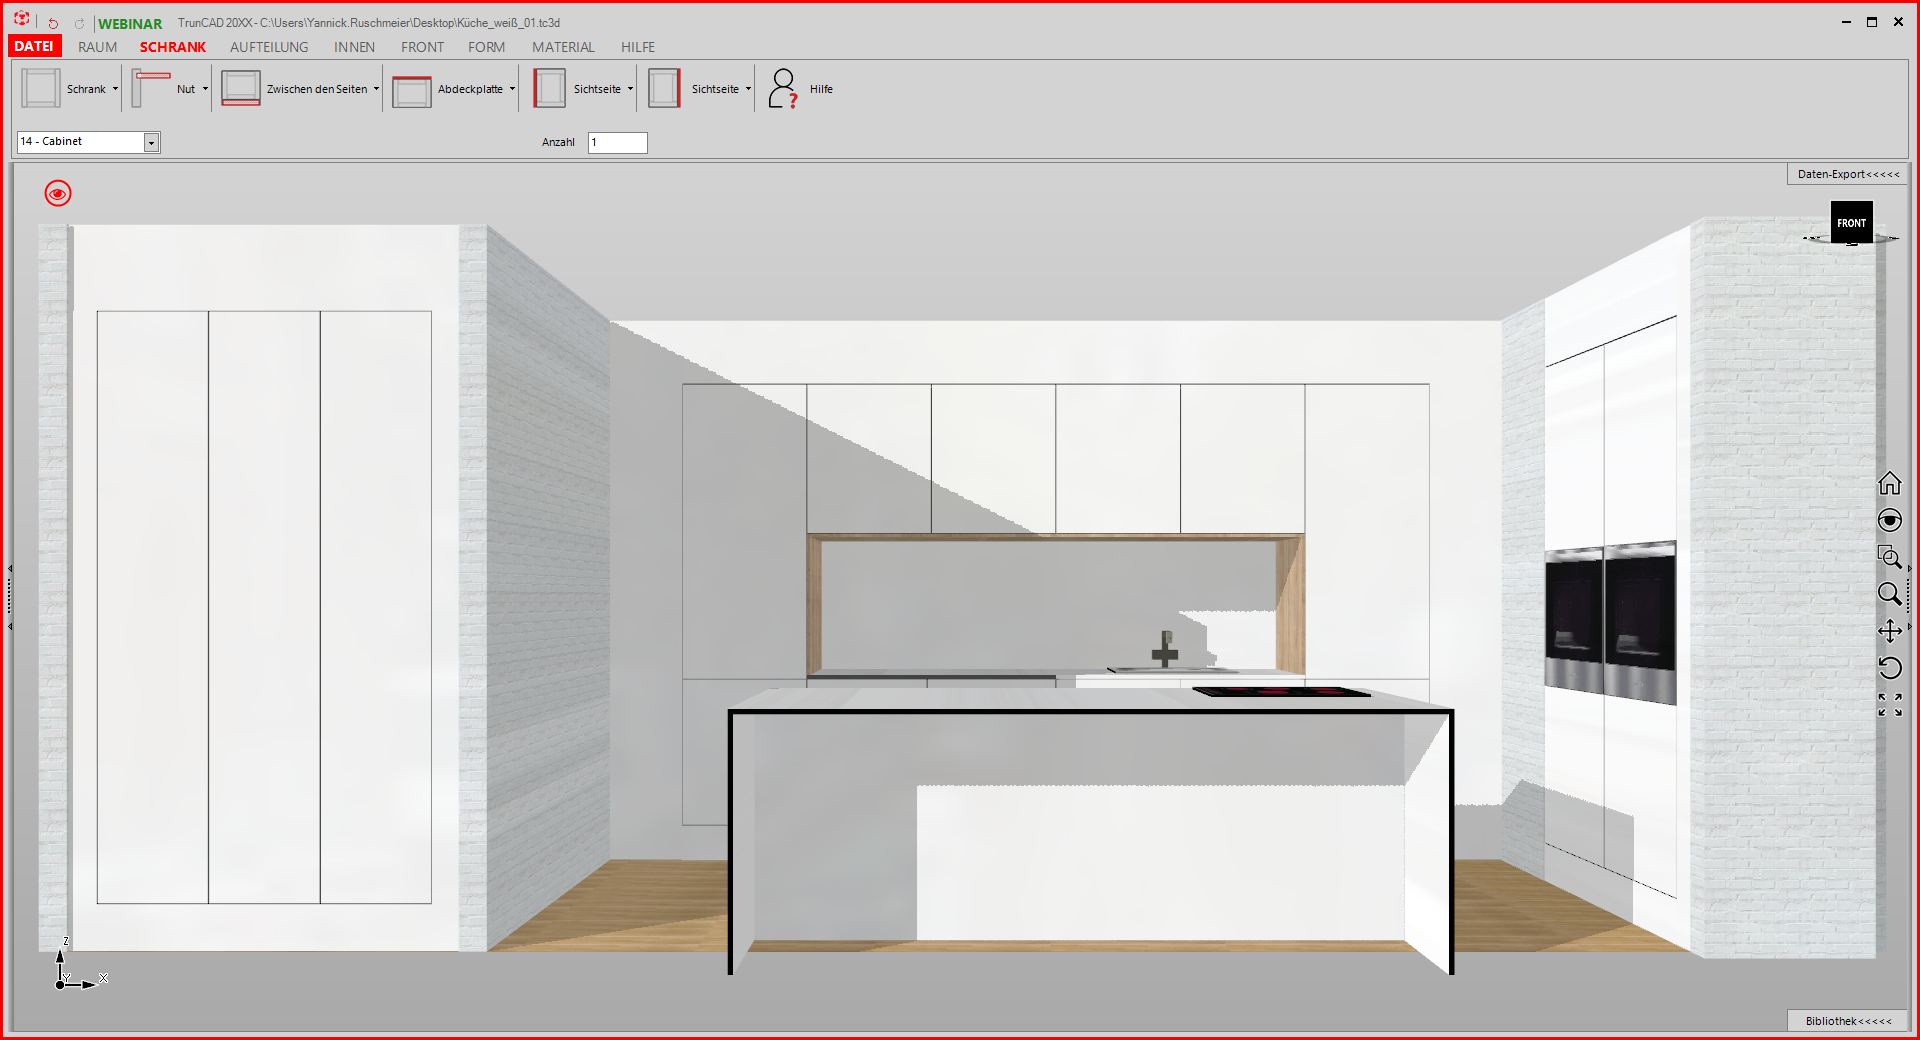Click the zoom window icon
This screenshot has height=1040, width=1920.
pyautogui.click(x=1889, y=557)
